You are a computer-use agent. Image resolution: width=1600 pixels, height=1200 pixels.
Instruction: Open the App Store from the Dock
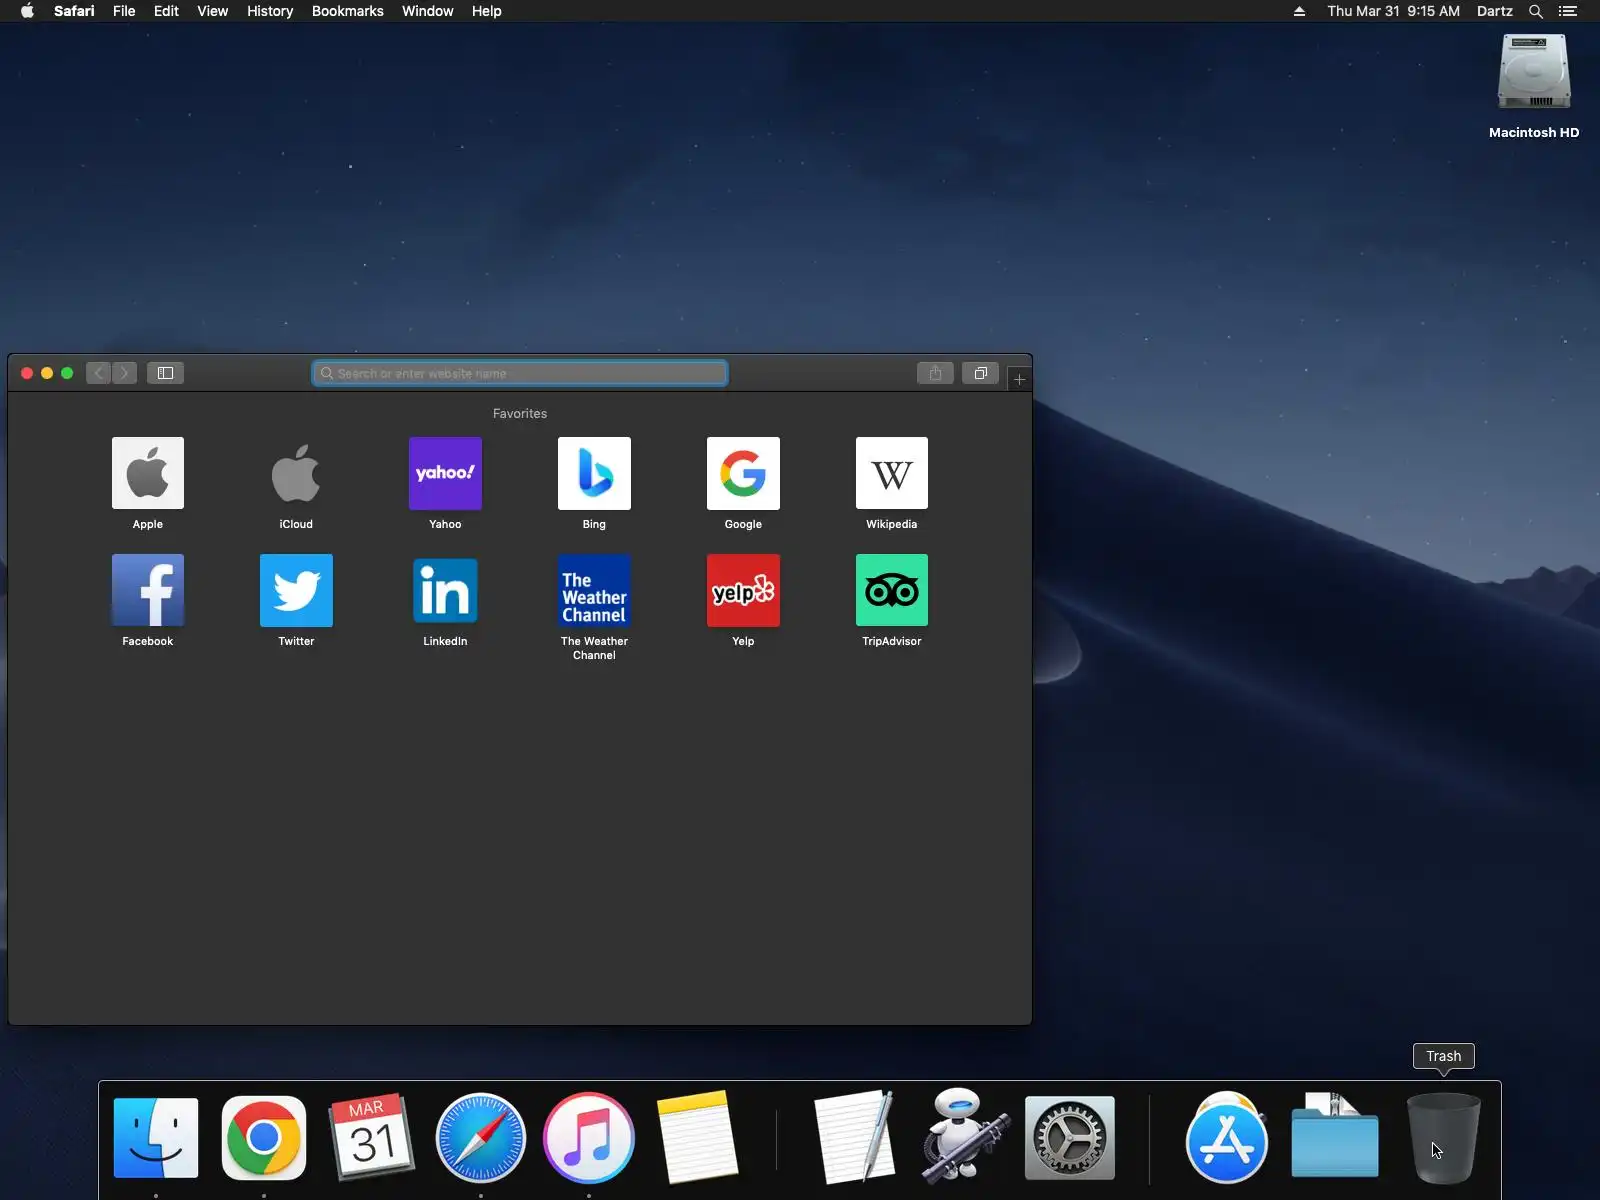click(x=1227, y=1139)
